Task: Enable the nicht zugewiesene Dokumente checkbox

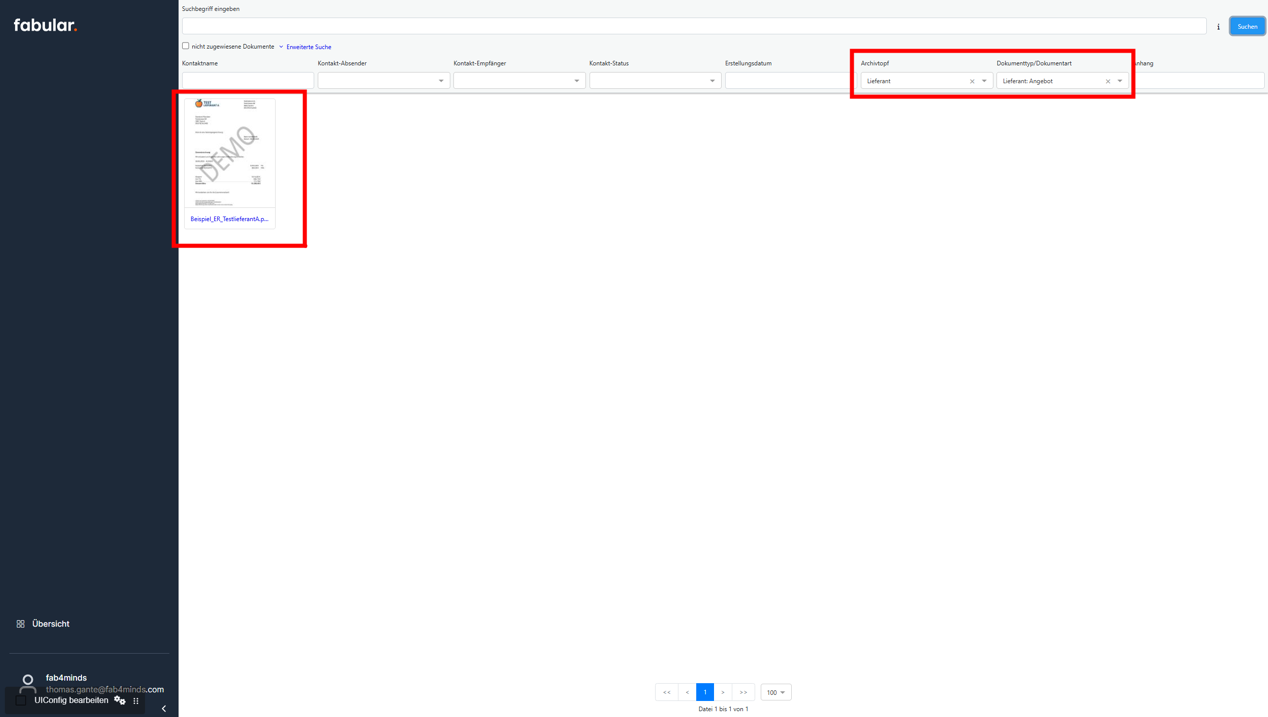Action: tap(185, 45)
